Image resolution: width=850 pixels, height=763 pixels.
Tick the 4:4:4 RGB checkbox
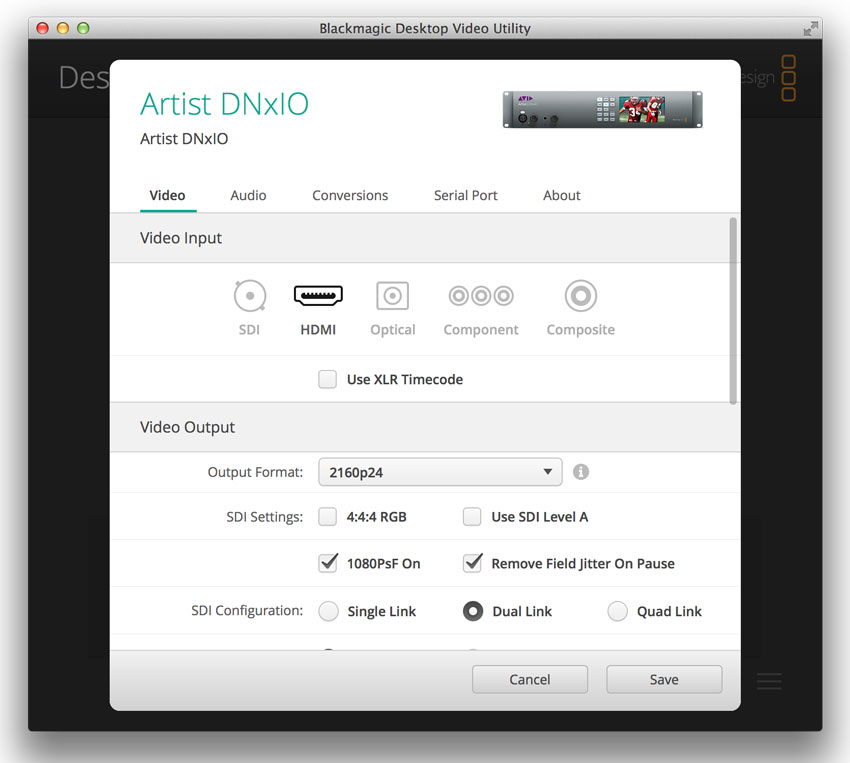tap(327, 517)
